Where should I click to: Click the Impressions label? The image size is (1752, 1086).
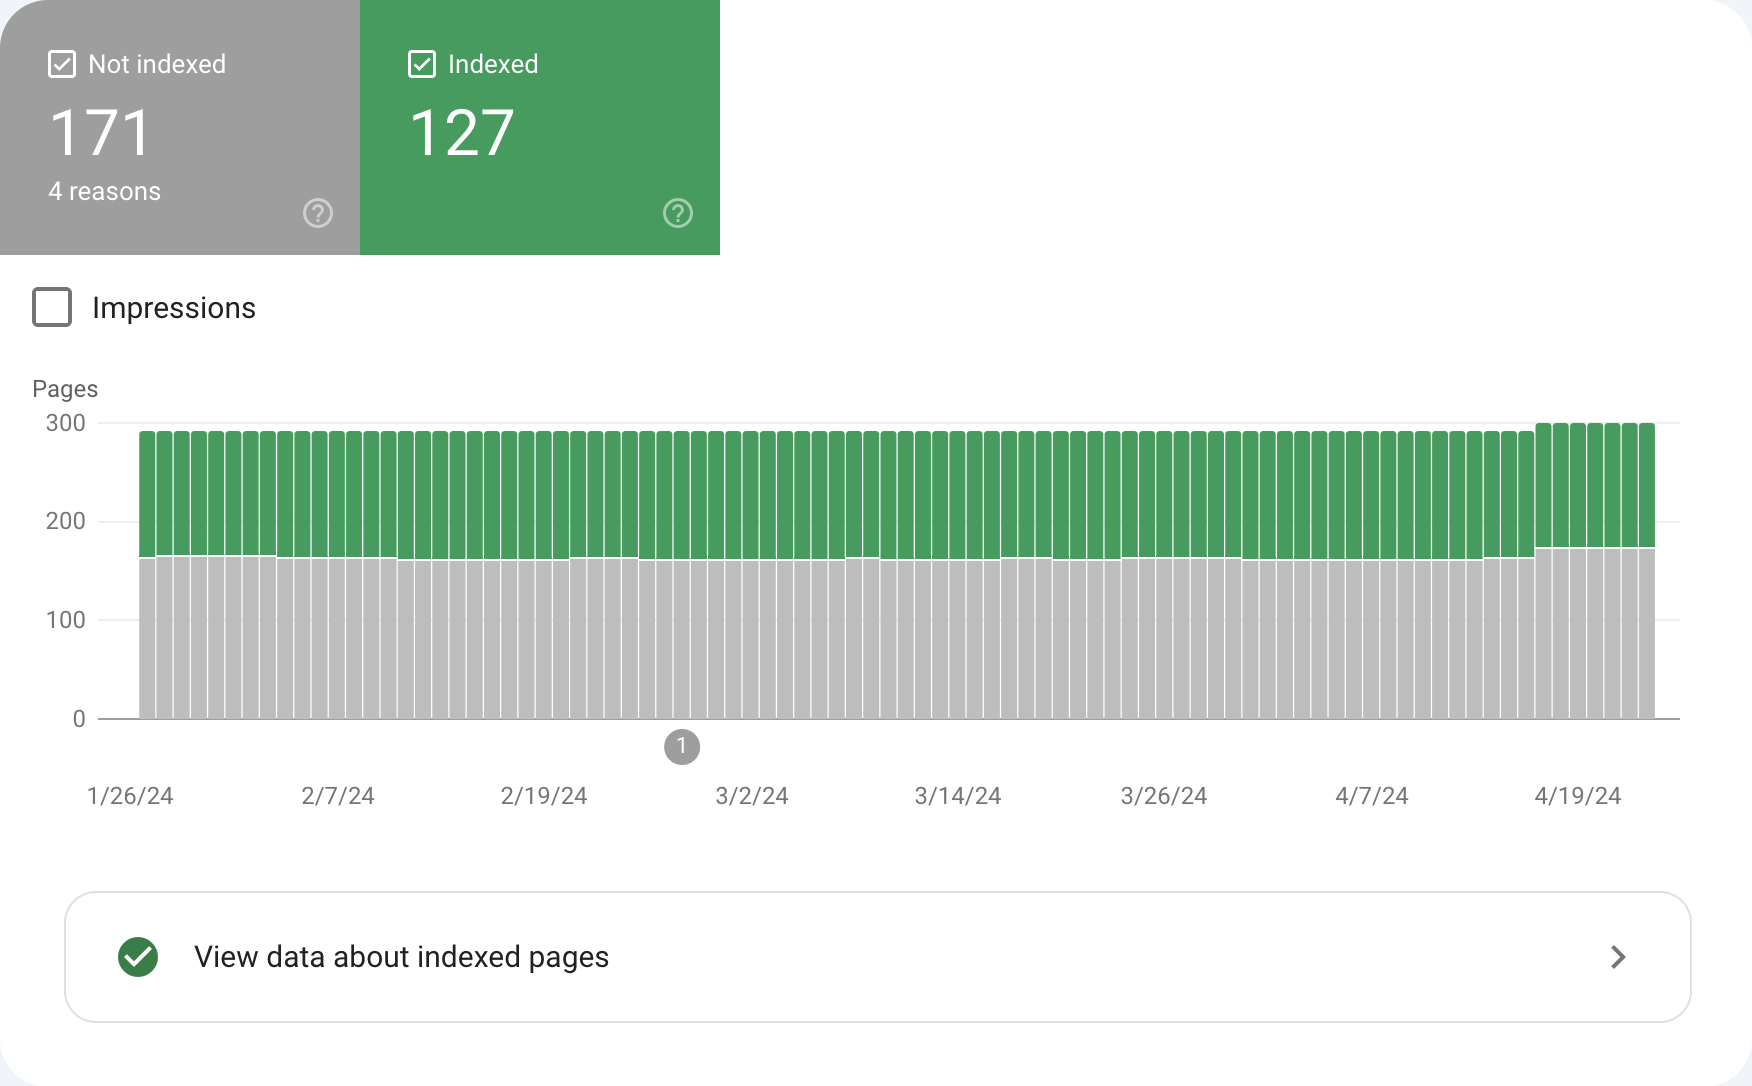pyautogui.click(x=174, y=308)
